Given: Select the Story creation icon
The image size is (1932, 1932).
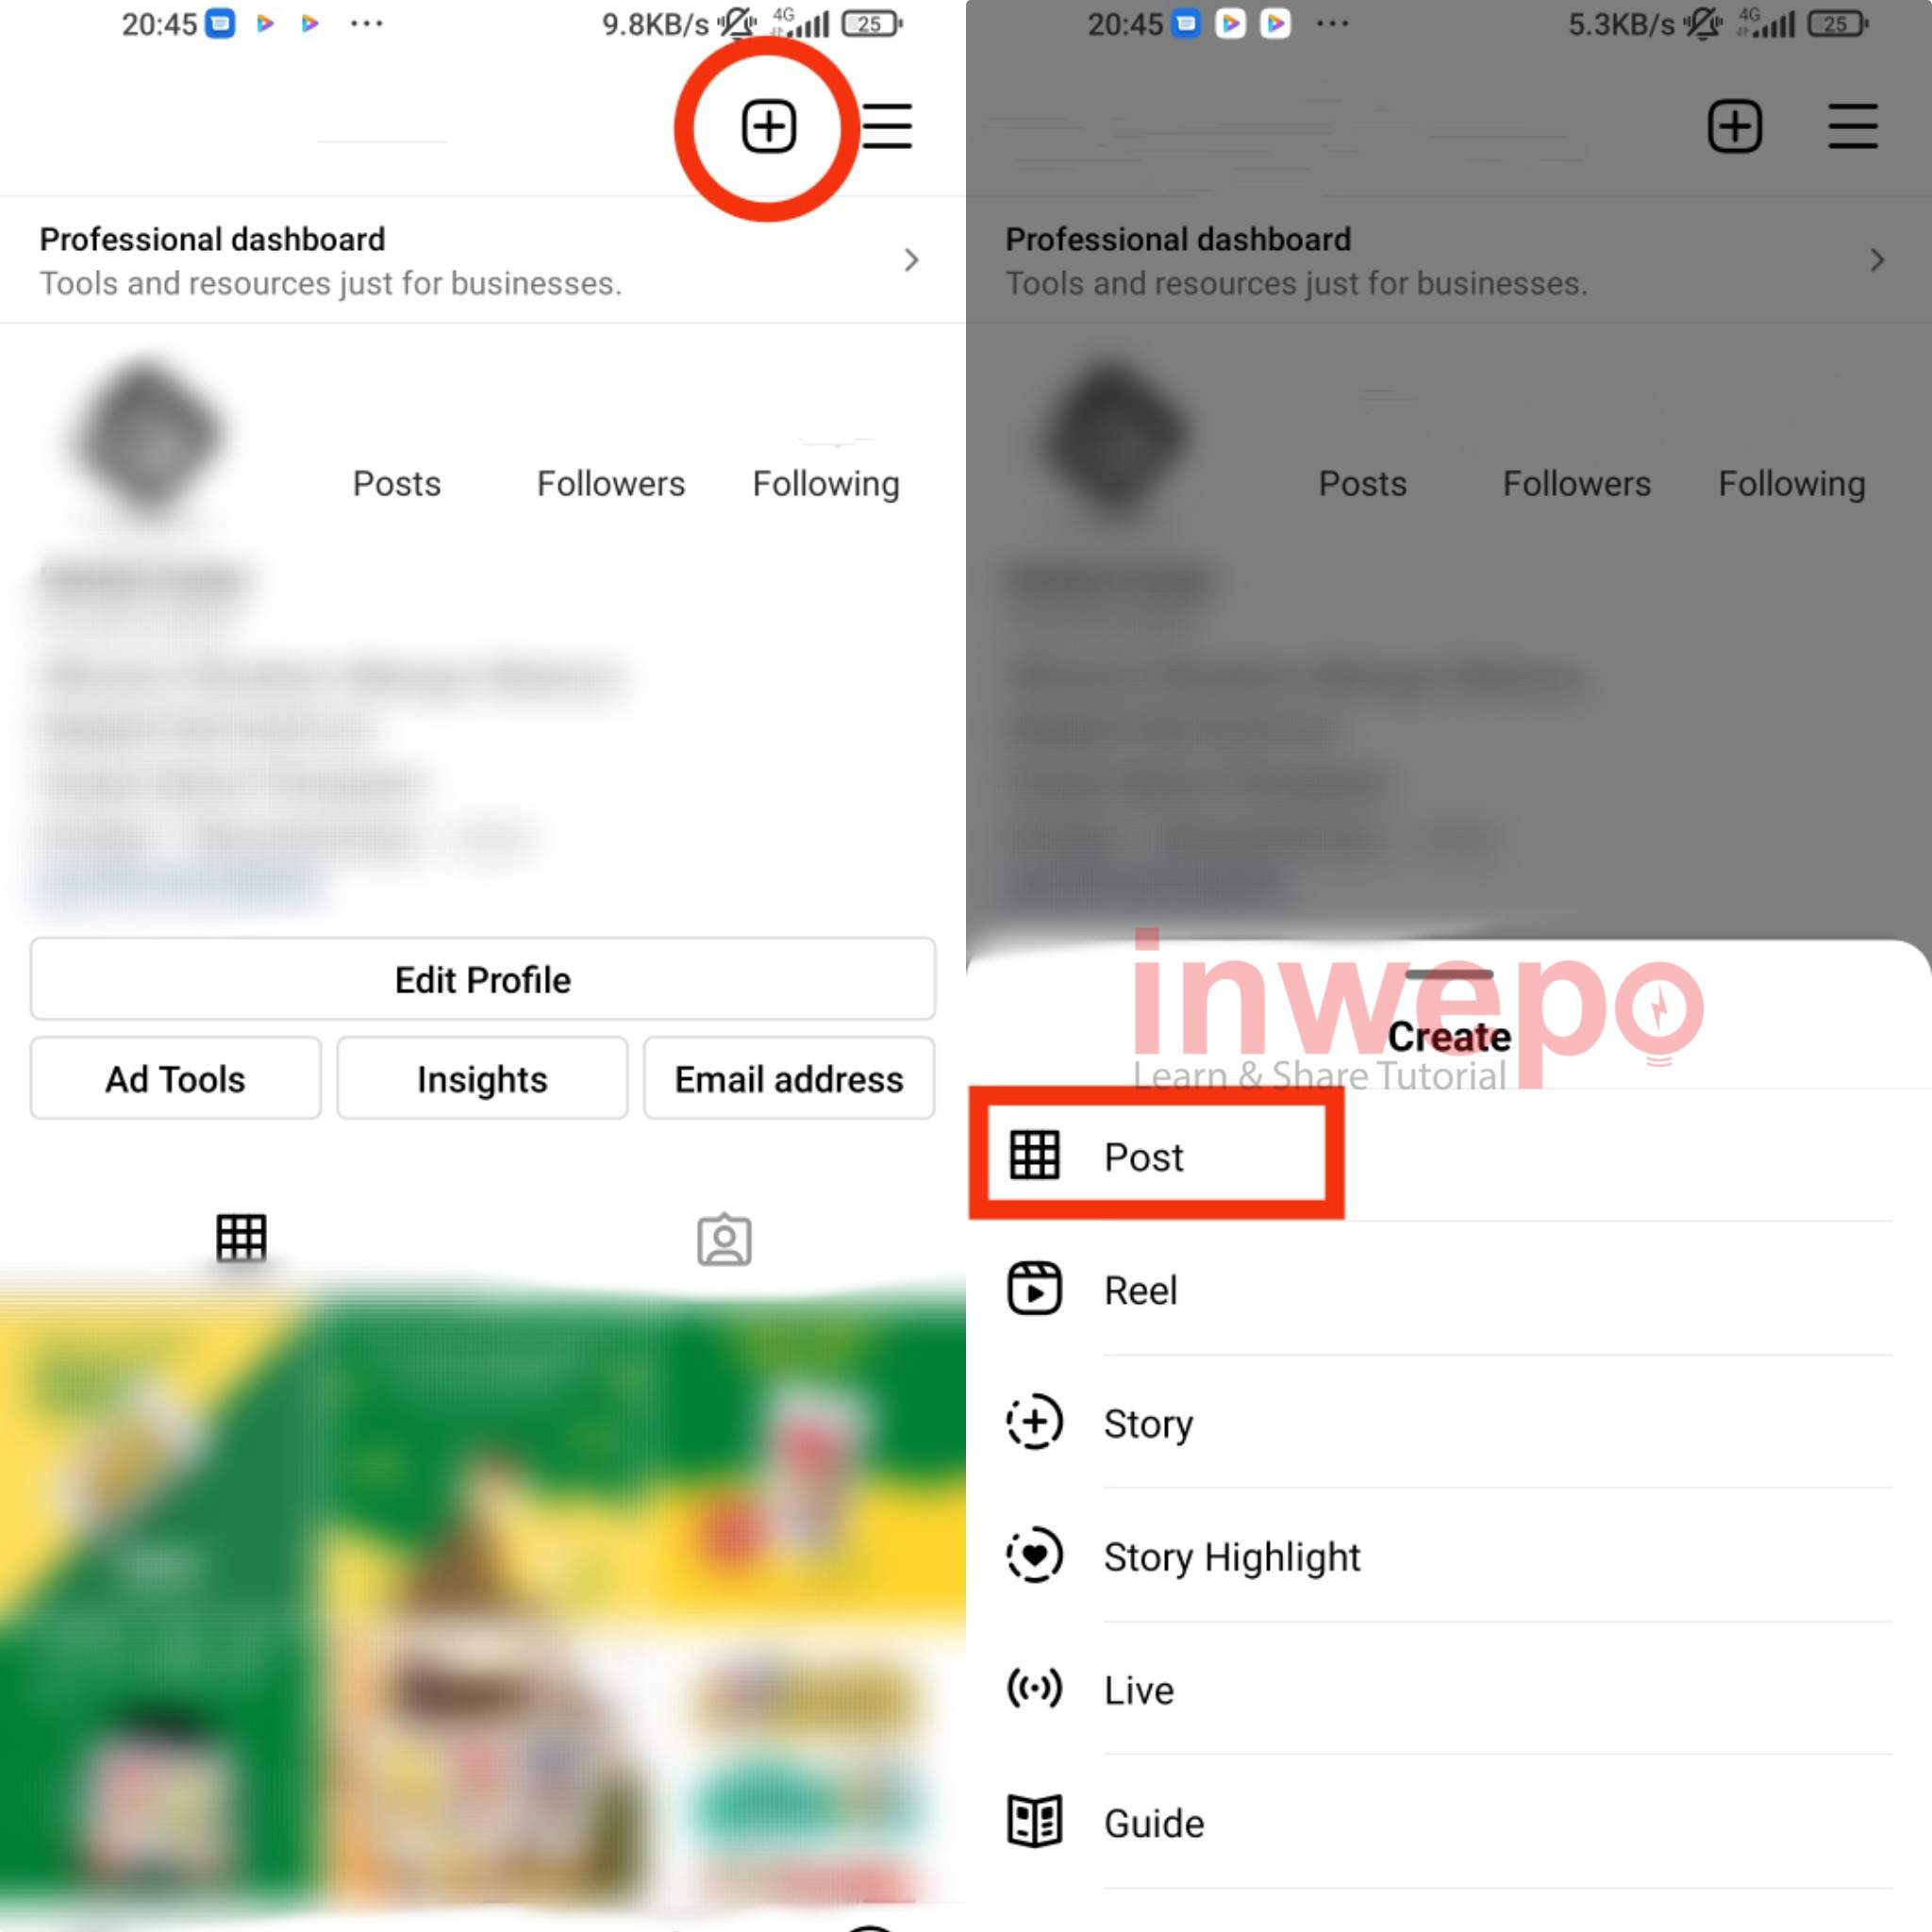Looking at the screenshot, I should pyautogui.click(x=1031, y=1423).
